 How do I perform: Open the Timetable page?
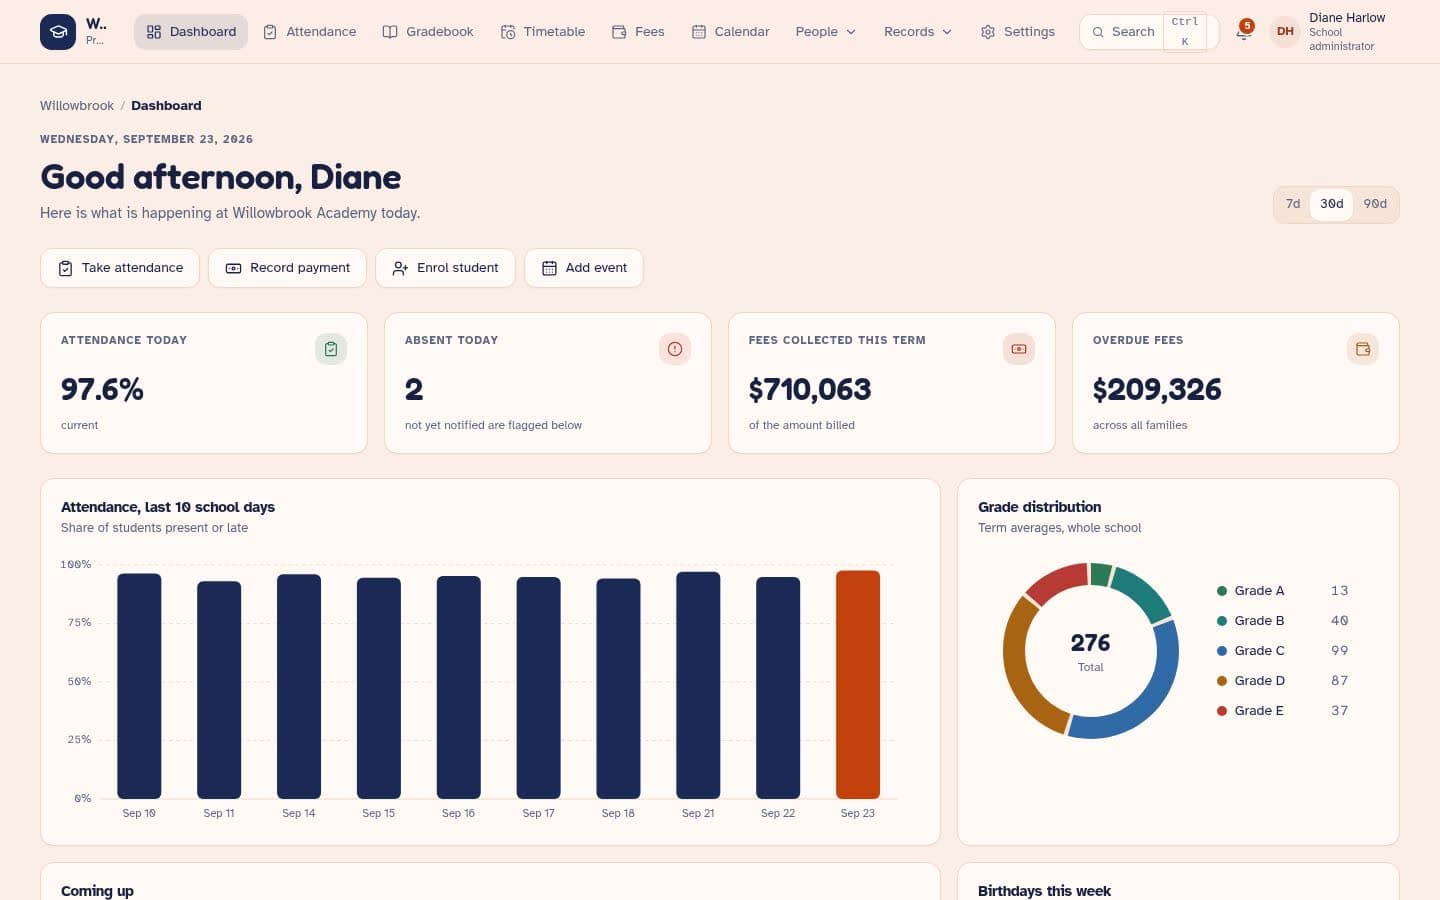tap(543, 32)
